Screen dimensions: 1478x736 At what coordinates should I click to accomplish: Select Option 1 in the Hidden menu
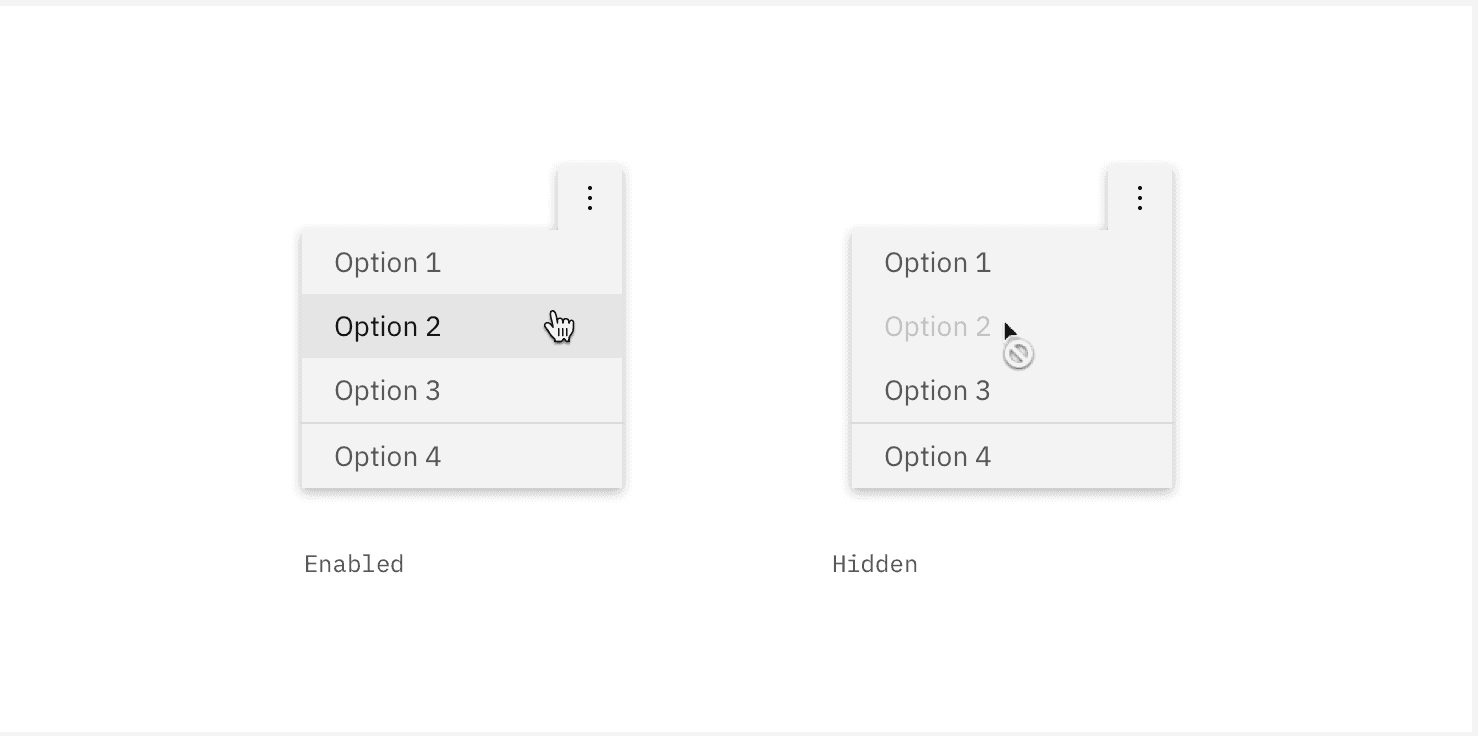[937, 263]
